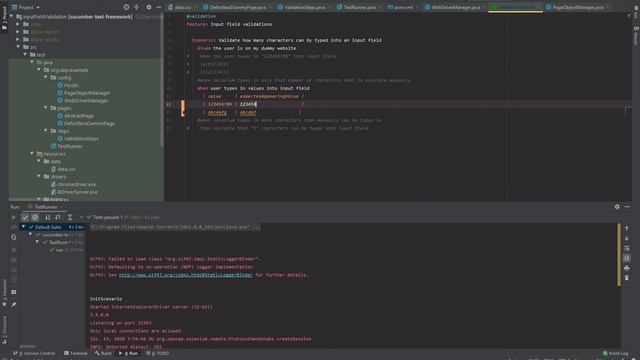Toggle Show Ignored tests button
This screenshot has height=360, width=640.
35,217
